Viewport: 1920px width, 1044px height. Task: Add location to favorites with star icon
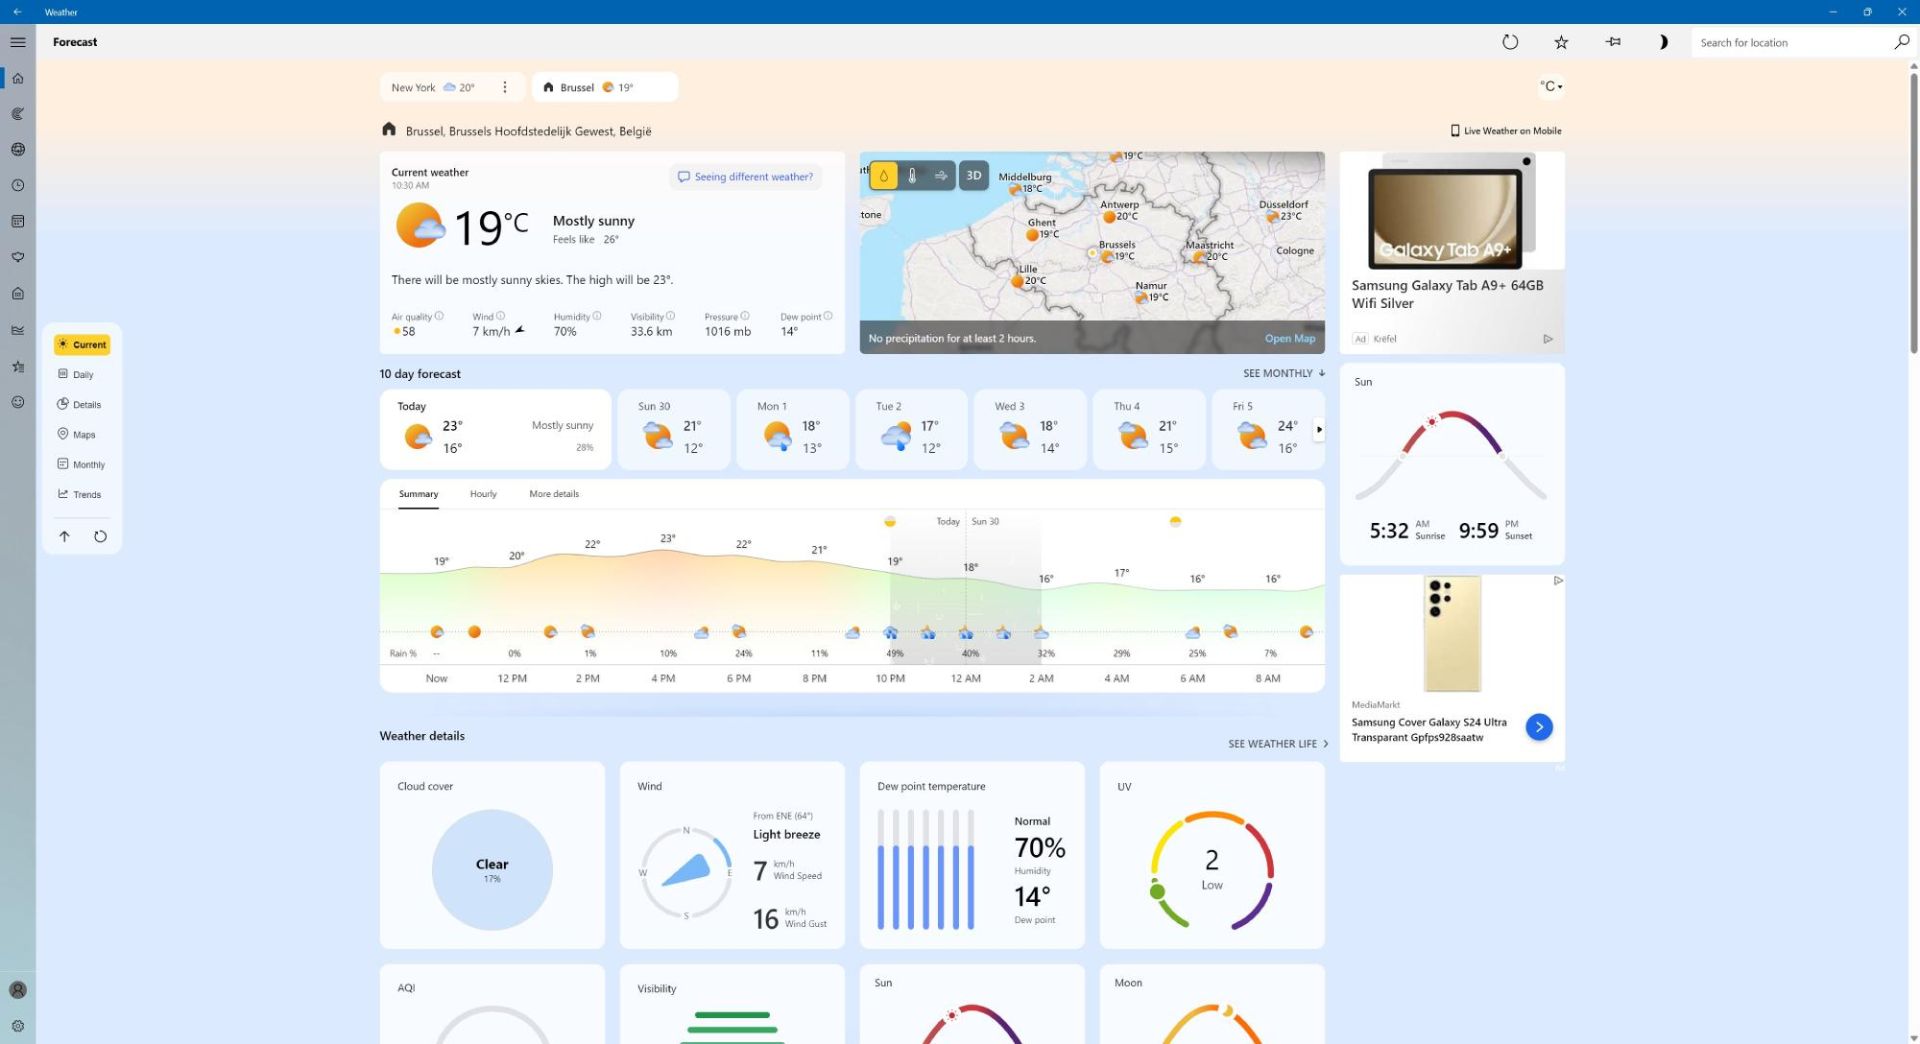coord(1561,42)
